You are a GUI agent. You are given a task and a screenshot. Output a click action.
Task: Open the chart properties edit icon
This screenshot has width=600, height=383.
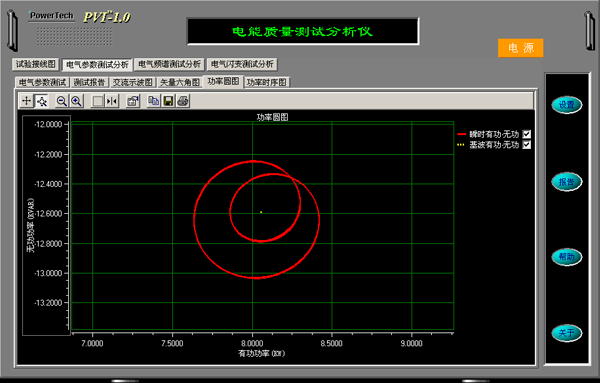tap(133, 101)
